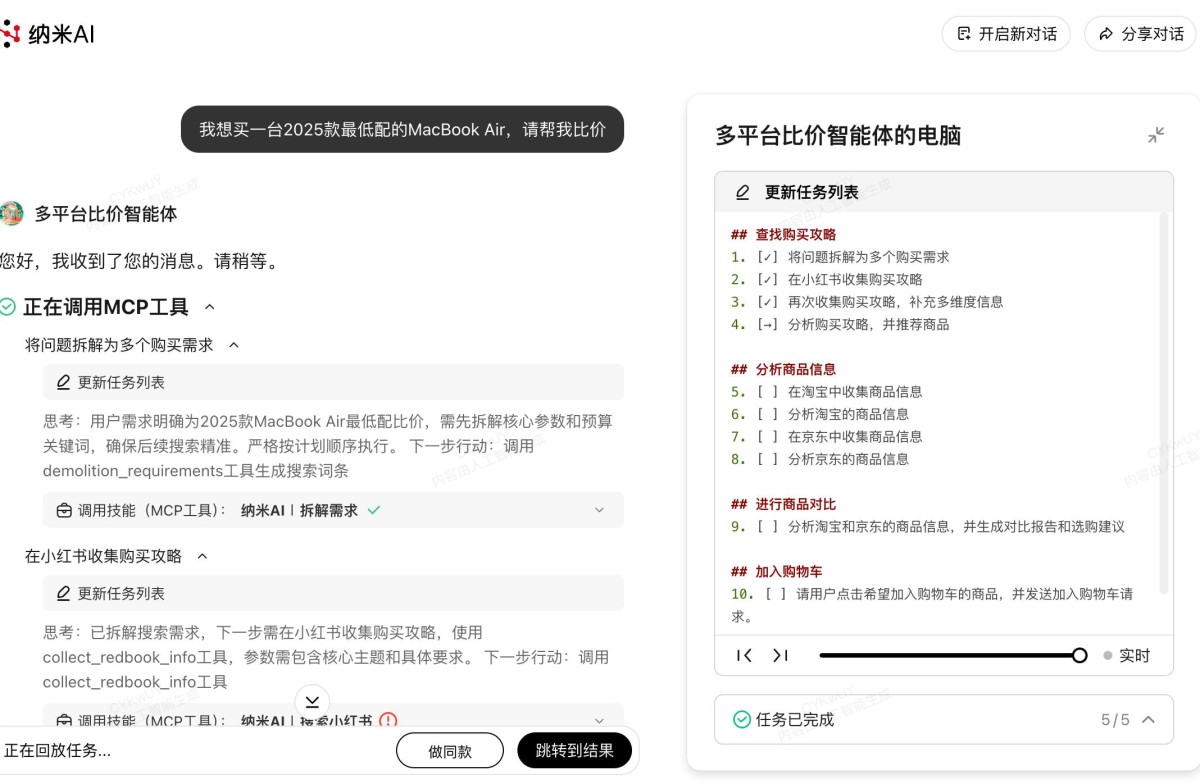Image resolution: width=1200 pixels, height=784 pixels.
Task: Click the replay progress slider handle
Action: 1079,655
